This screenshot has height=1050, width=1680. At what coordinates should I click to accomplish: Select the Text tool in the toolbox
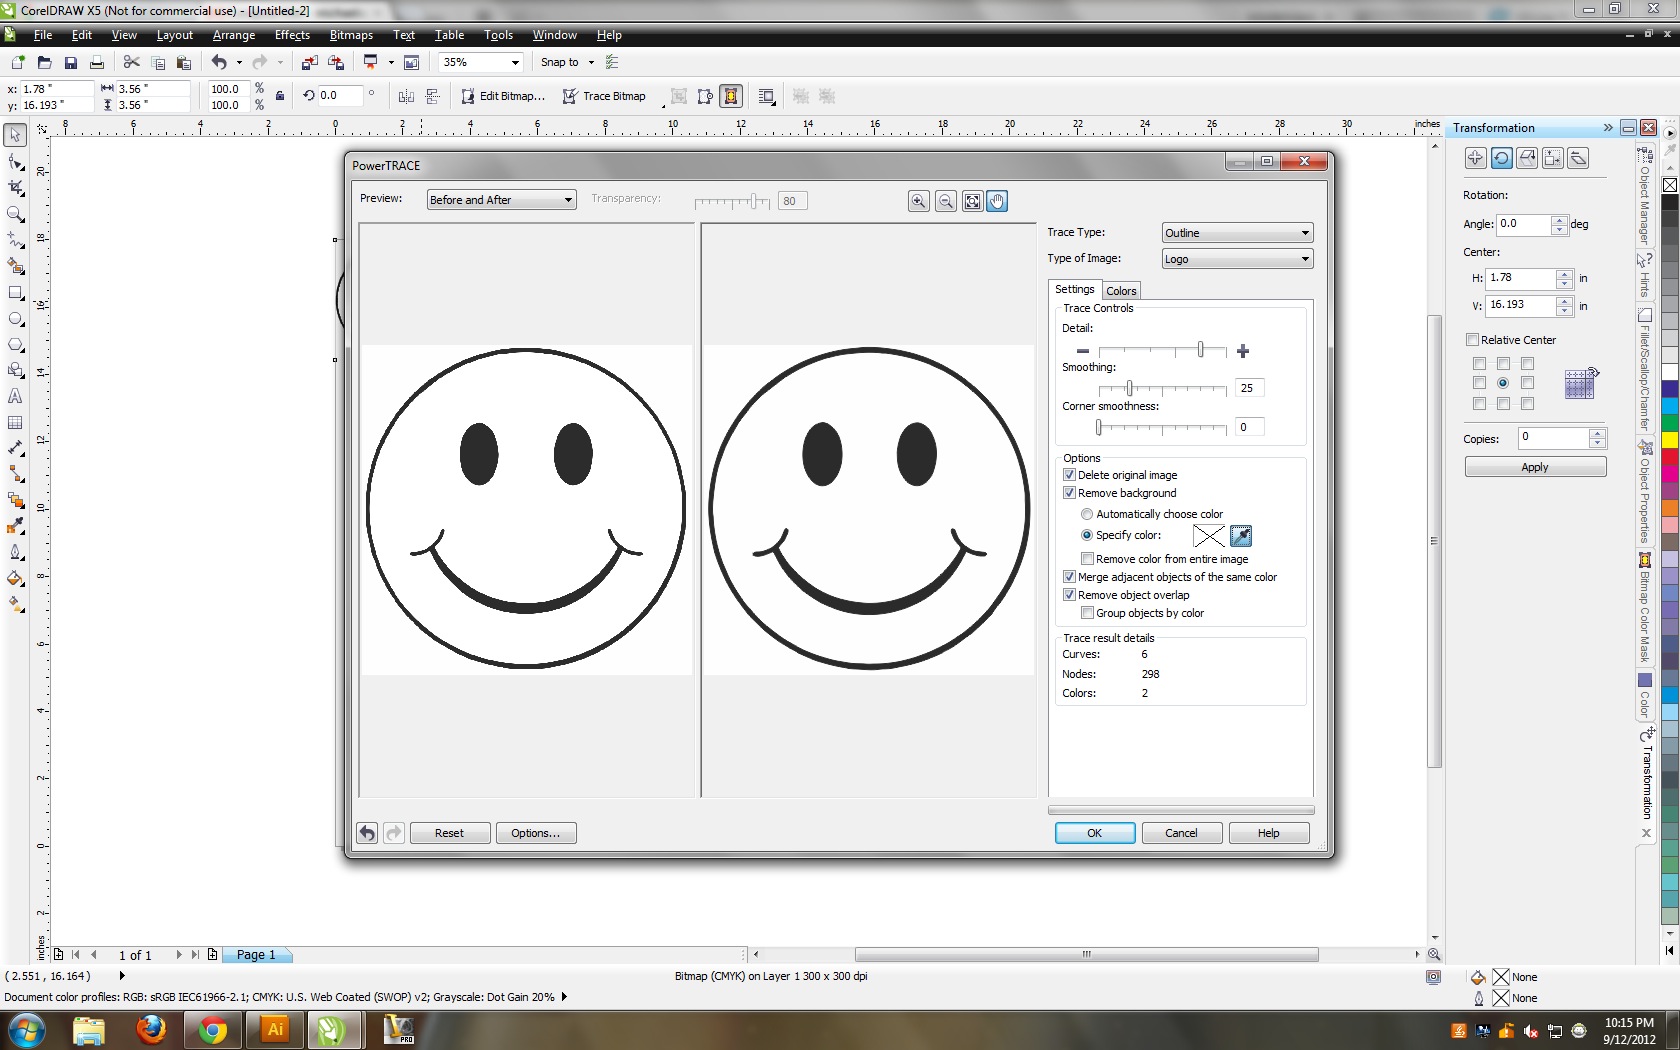point(15,396)
